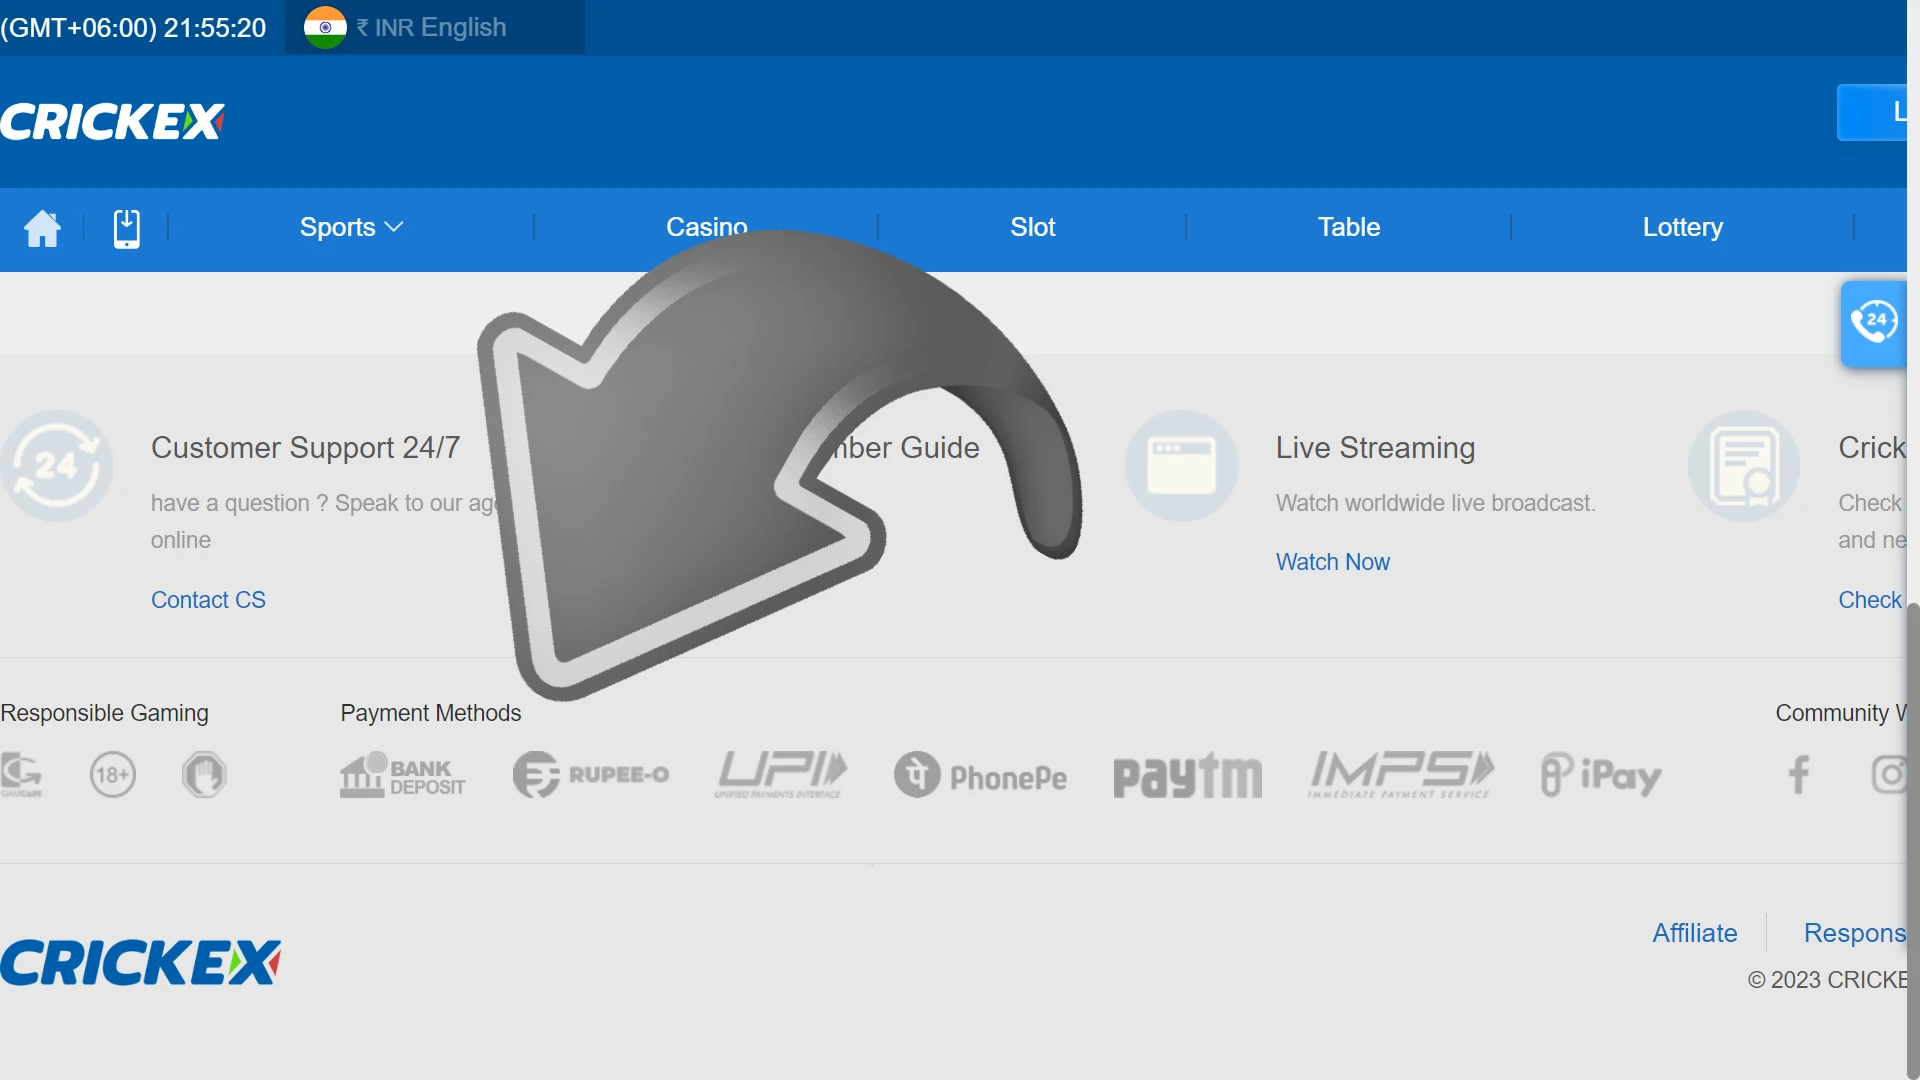Viewport: 1920px width, 1080px height.
Task: Open the Instagram community link
Action: tap(1889, 775)
